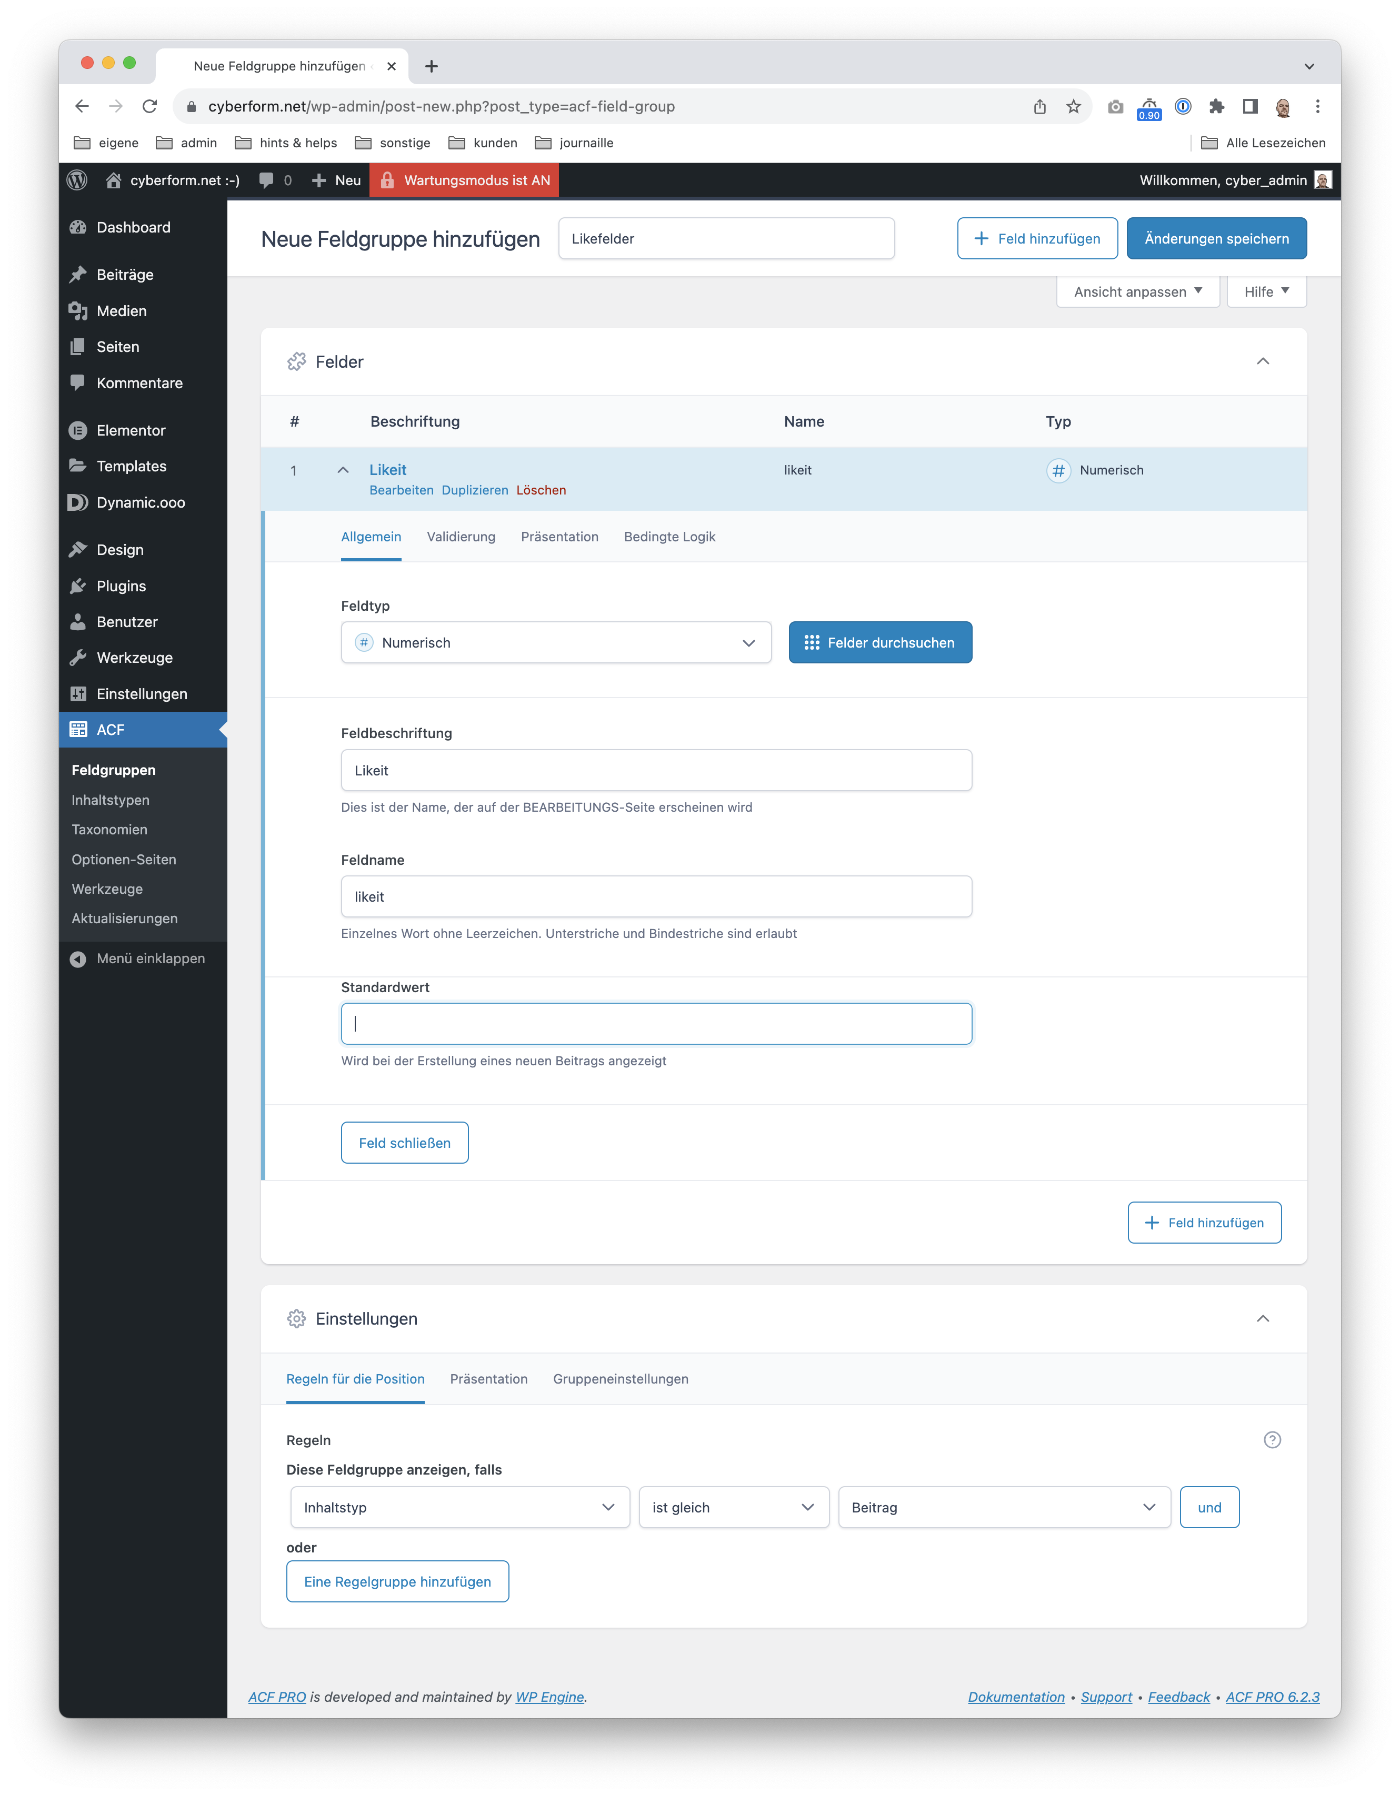This screenshot has width=1400, height=1796.
Task: Click the help question mark beside Regeln
Action: [1272, 1440]
